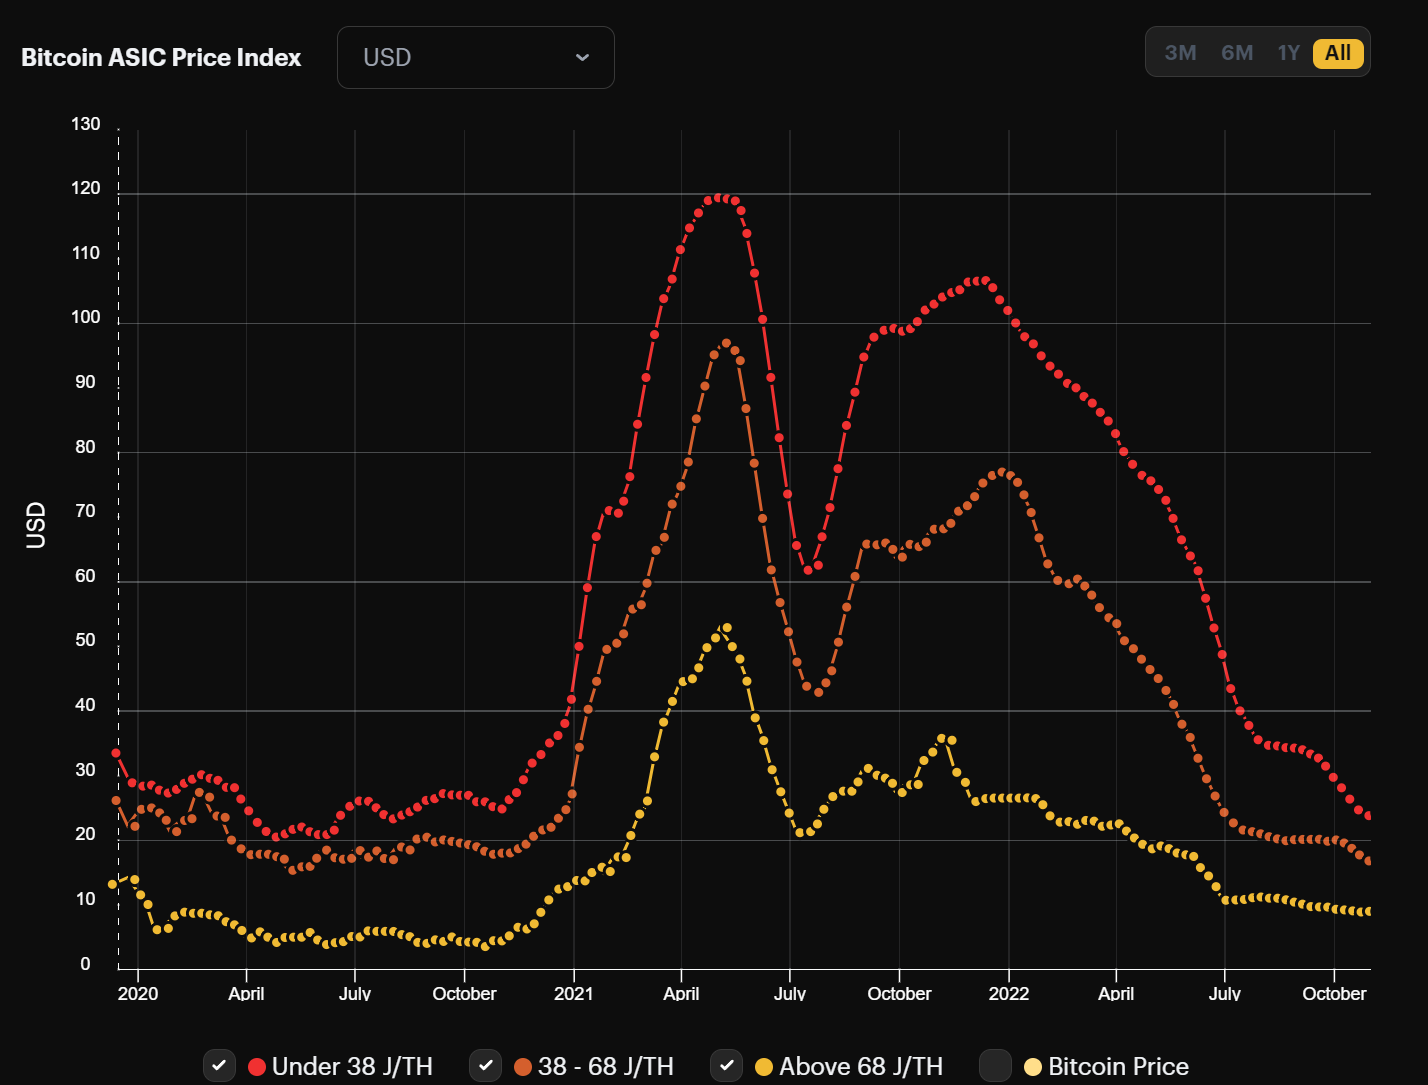
Task: Click the Bitcoin Price legend label
Action: pos(1118,1067)
